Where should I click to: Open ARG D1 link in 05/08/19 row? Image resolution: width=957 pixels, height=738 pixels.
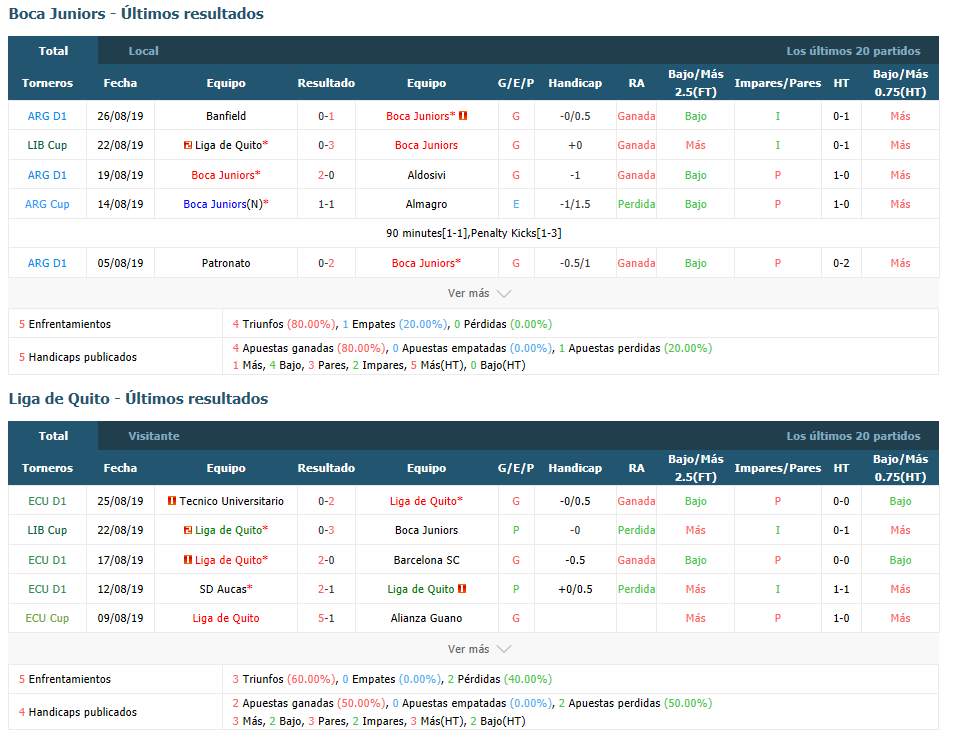pos(47,263)
